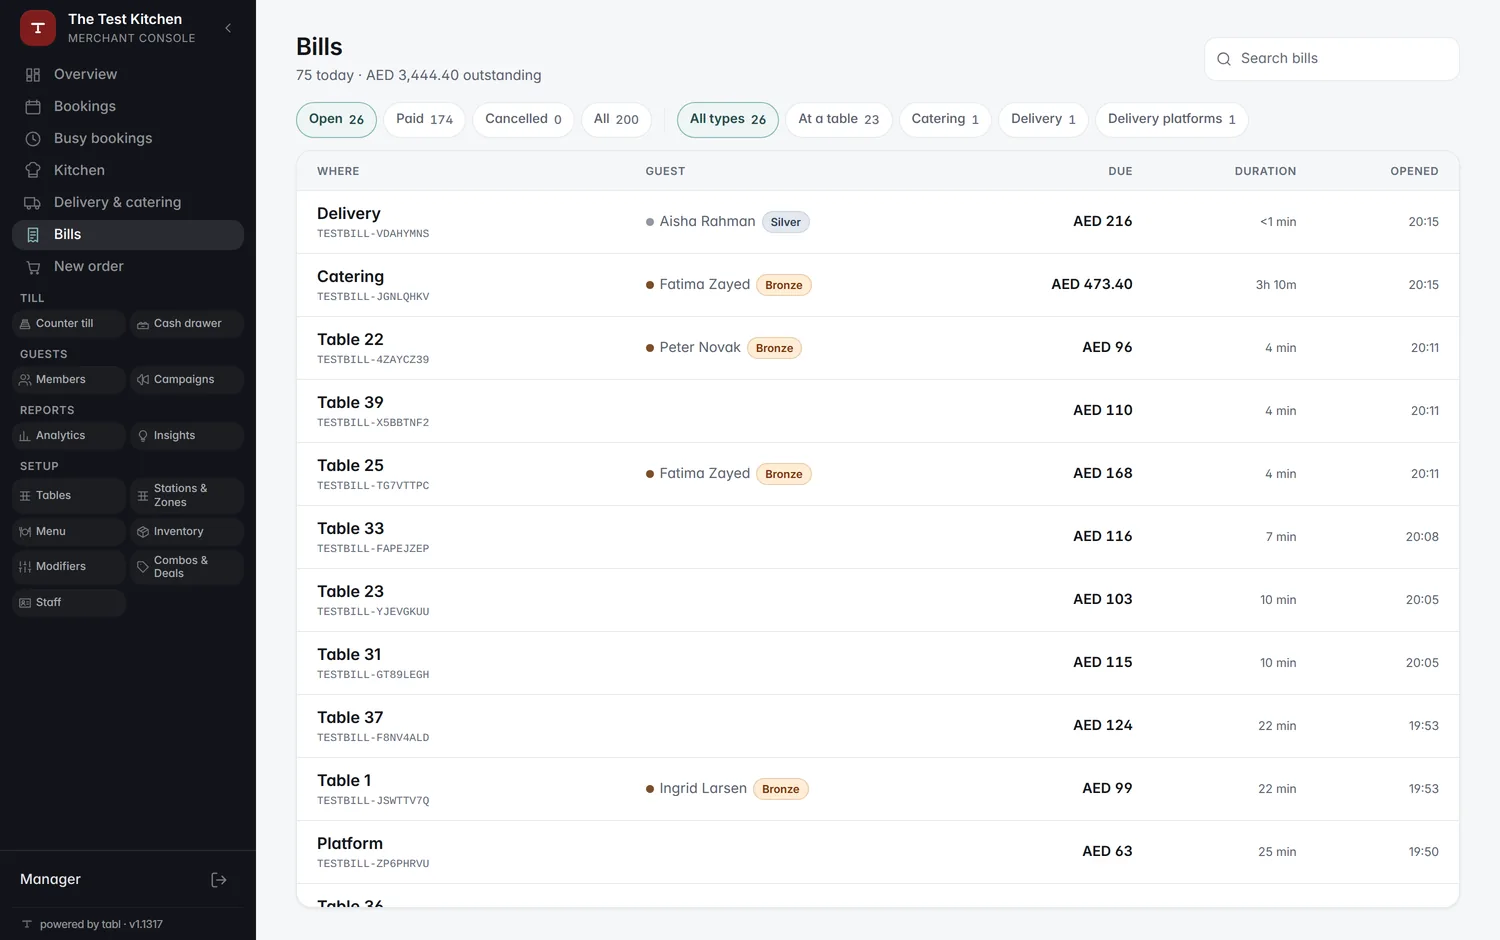Open the Insights lightbulb page
The height and width of the screenshot is (940, 1500).
[x=187, y=436]
